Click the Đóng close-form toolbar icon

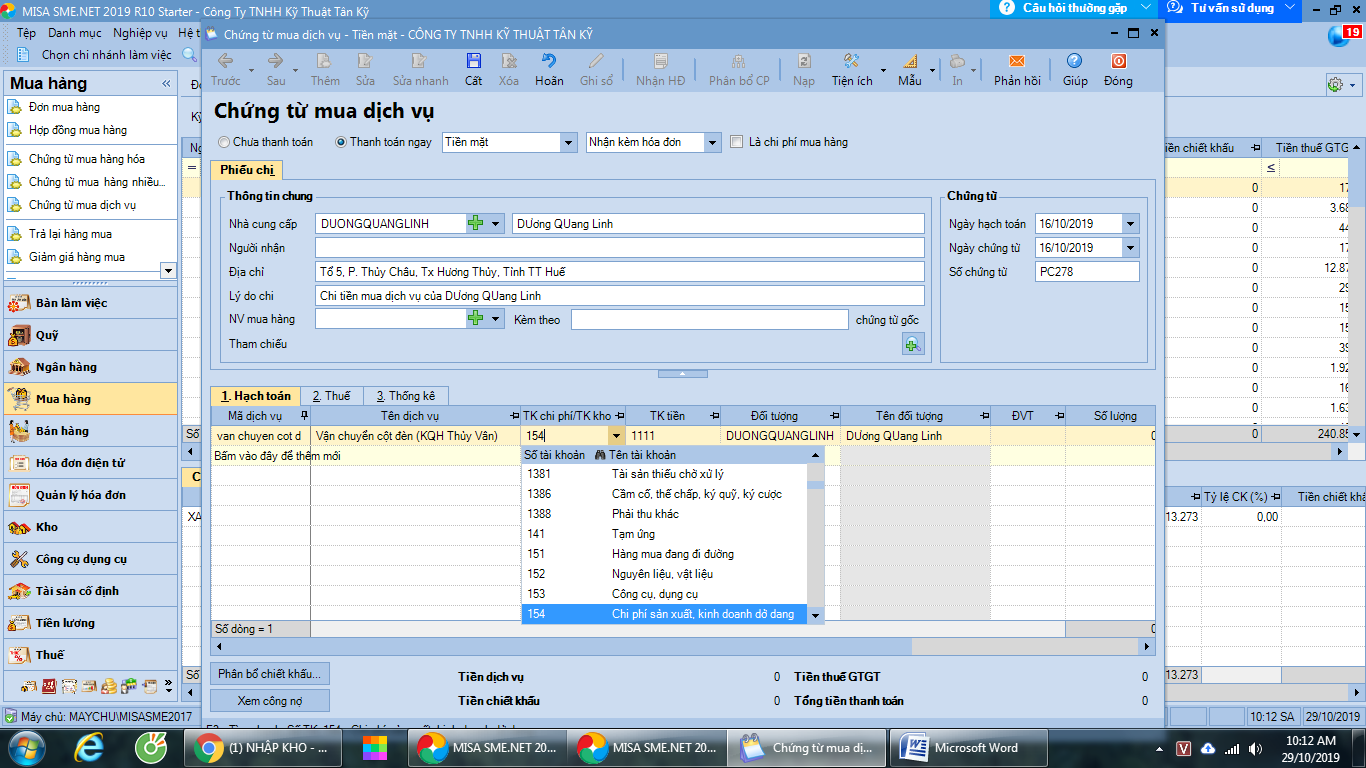pyautogui.click(x=1118, y=69)
